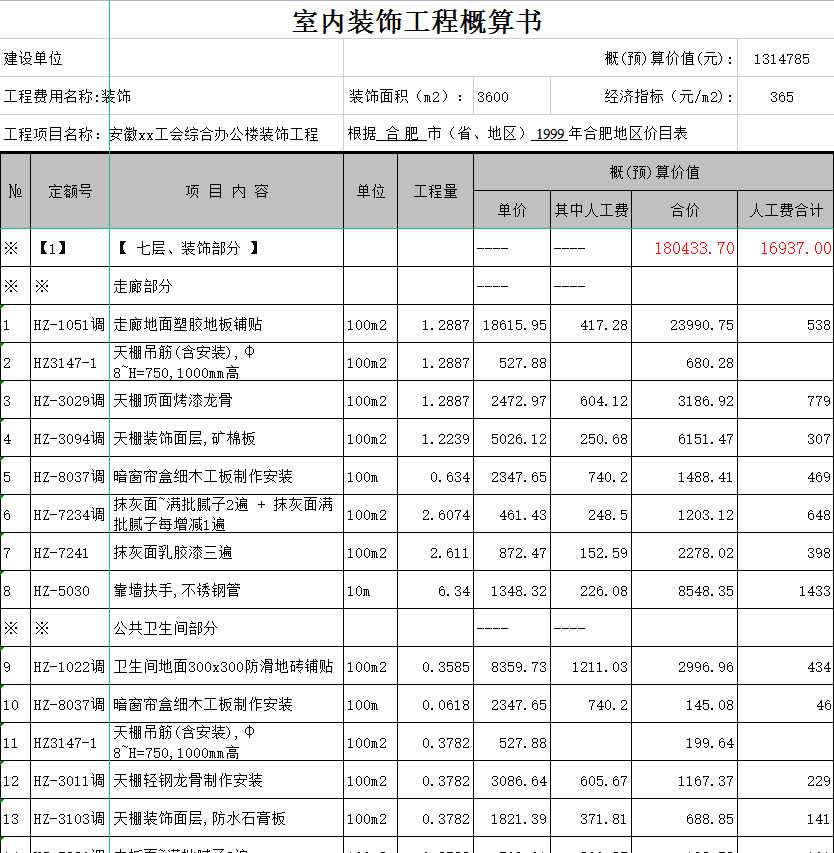Click the '工程量' column header

tap(435, 191)
